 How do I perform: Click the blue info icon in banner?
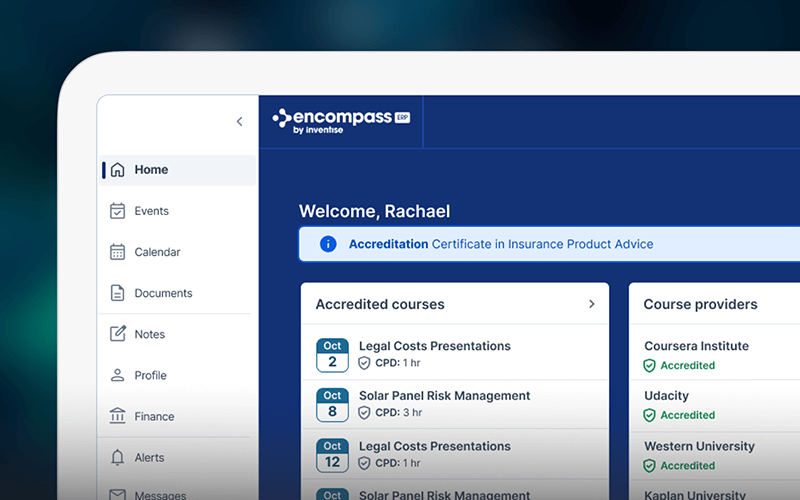(327, 244)
